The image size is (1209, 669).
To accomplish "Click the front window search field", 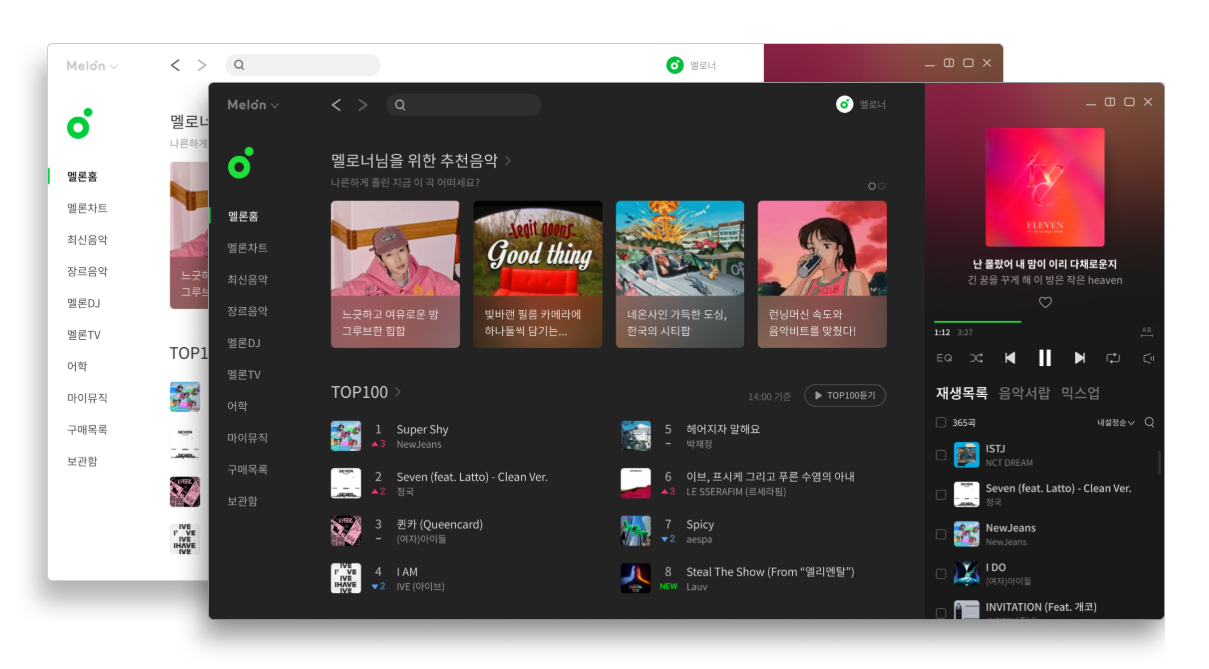I will coord(463,105).
